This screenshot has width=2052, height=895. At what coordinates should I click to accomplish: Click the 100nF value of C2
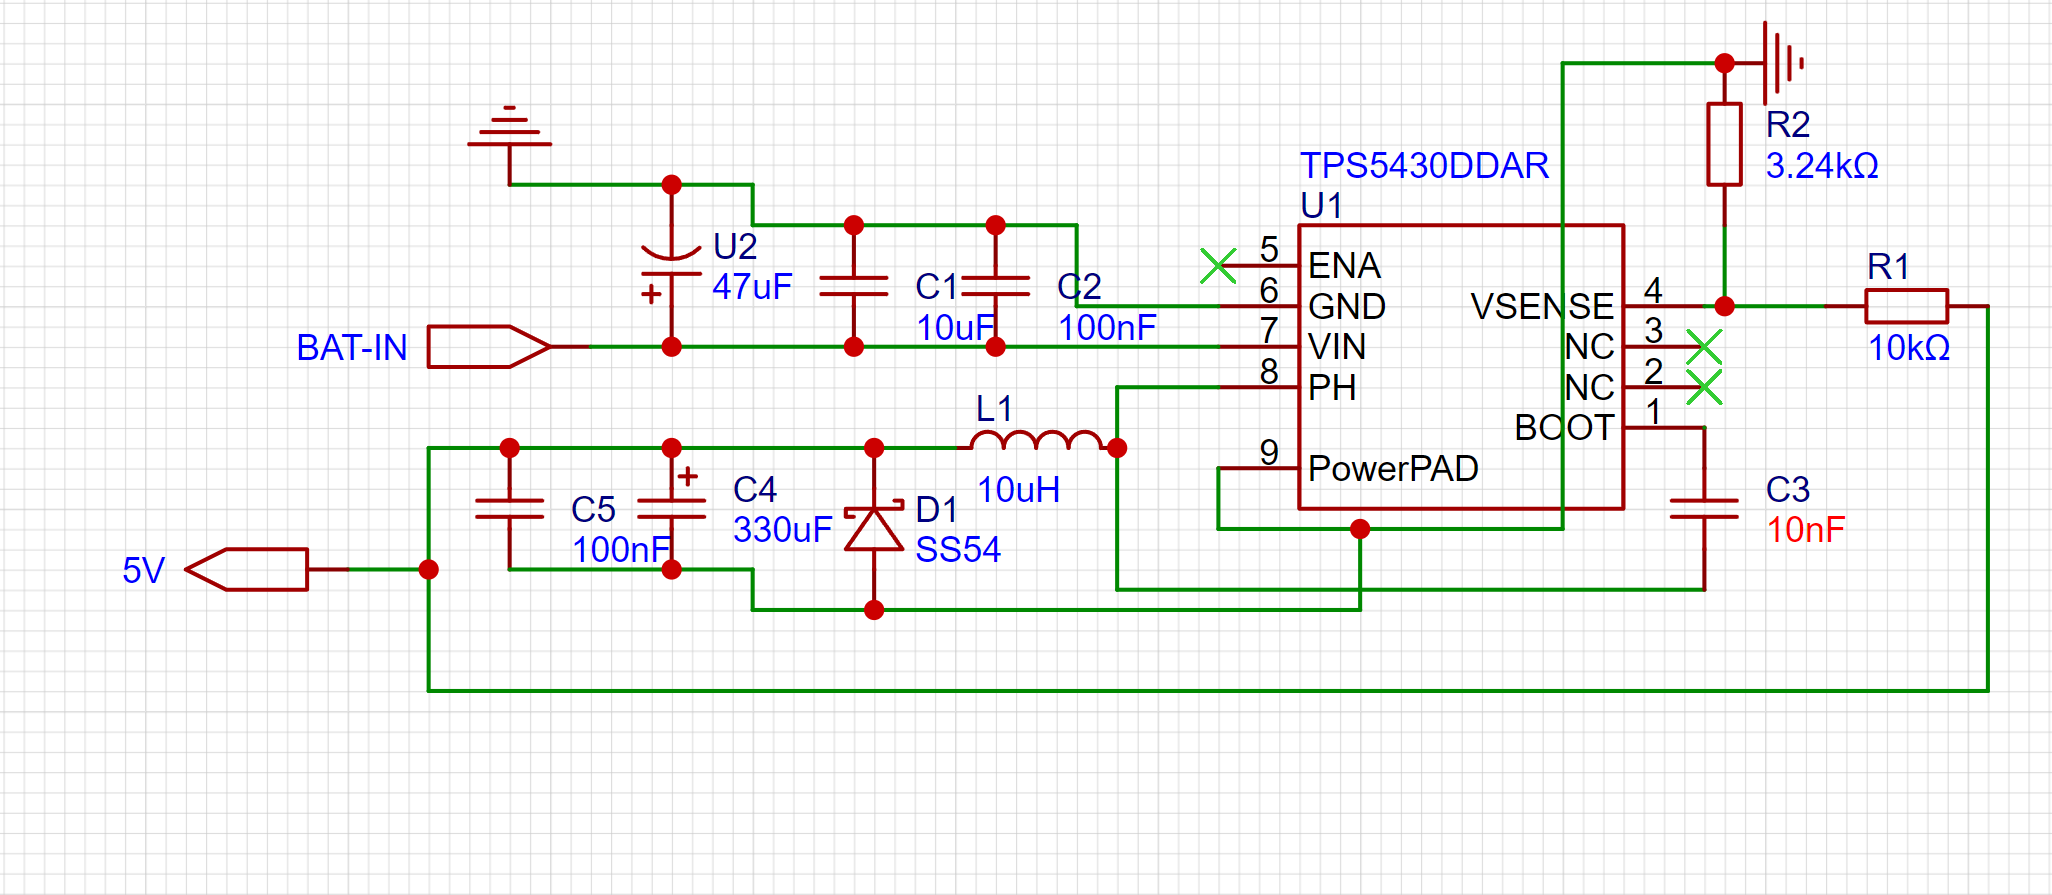tap(1107, 328)
